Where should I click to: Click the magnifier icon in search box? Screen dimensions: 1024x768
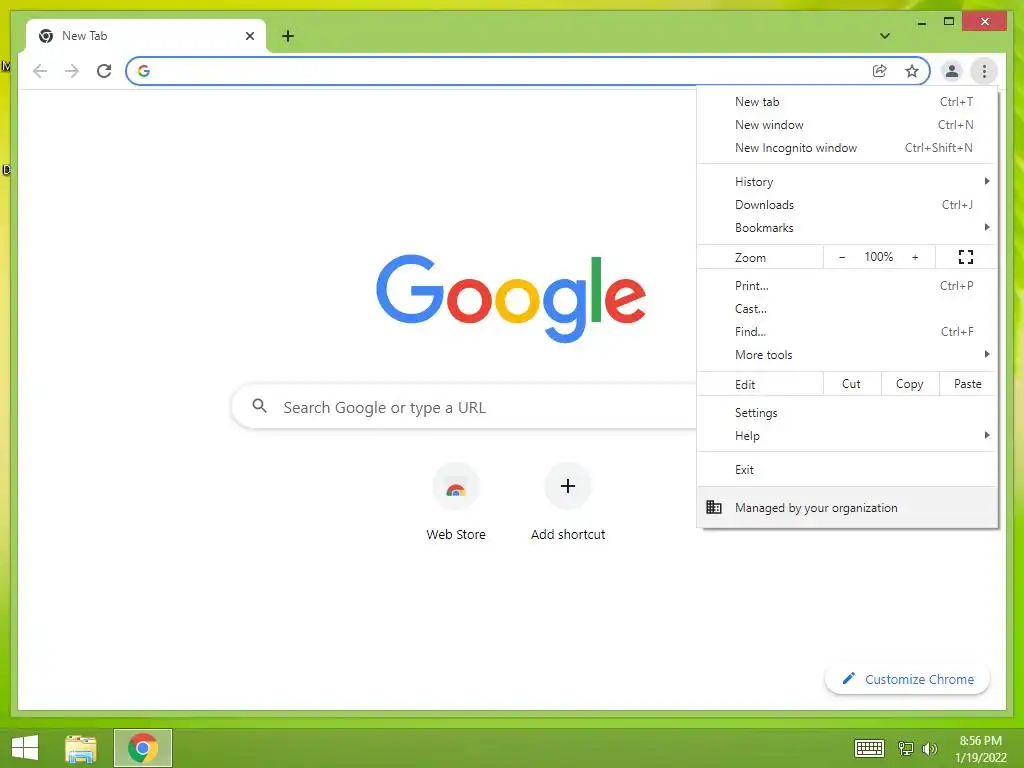(259, 406)
